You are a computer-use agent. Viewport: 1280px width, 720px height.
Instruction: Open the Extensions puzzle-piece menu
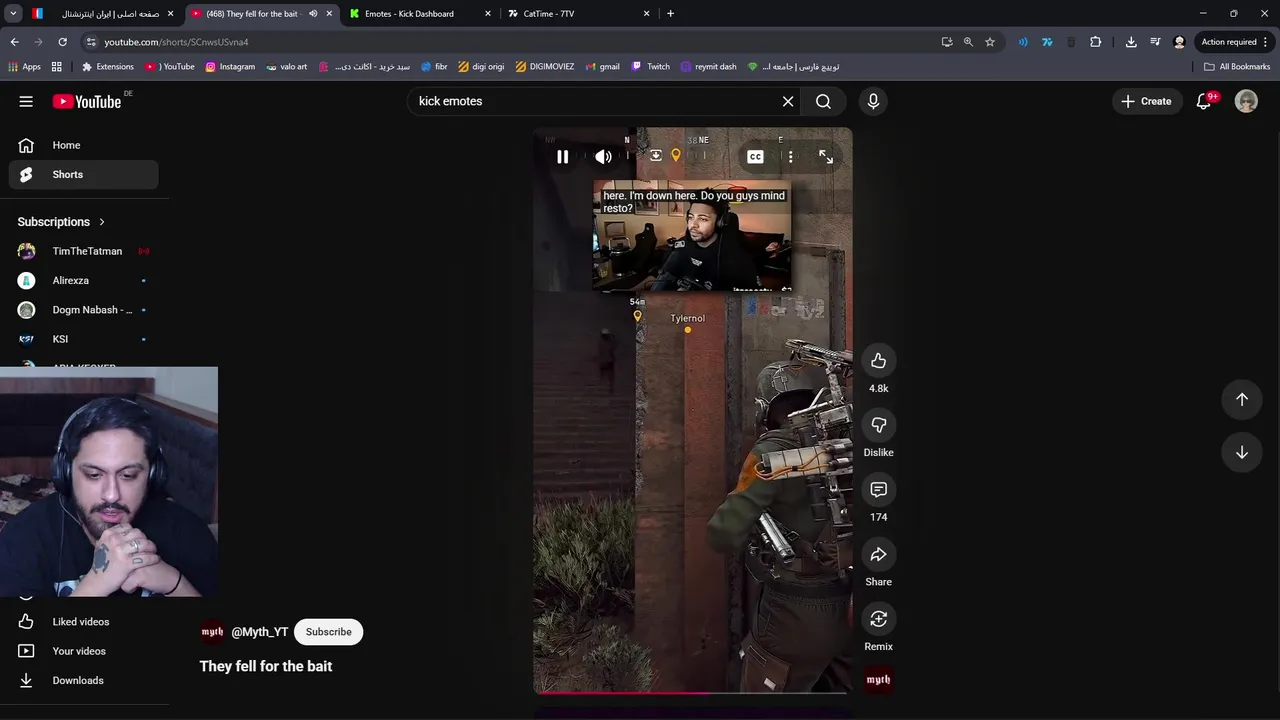click(x=1095, y=42)
